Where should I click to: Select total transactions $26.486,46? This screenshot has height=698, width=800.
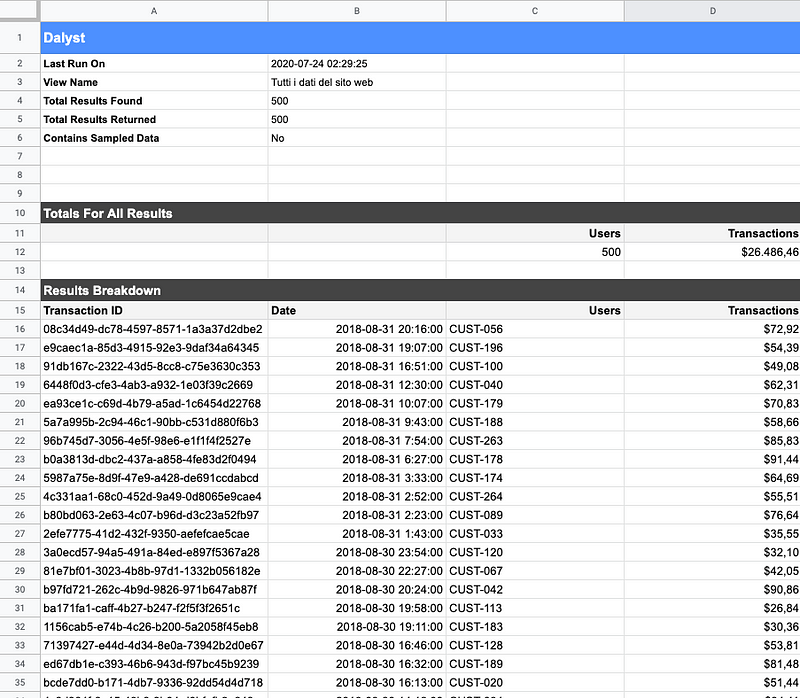712,252
